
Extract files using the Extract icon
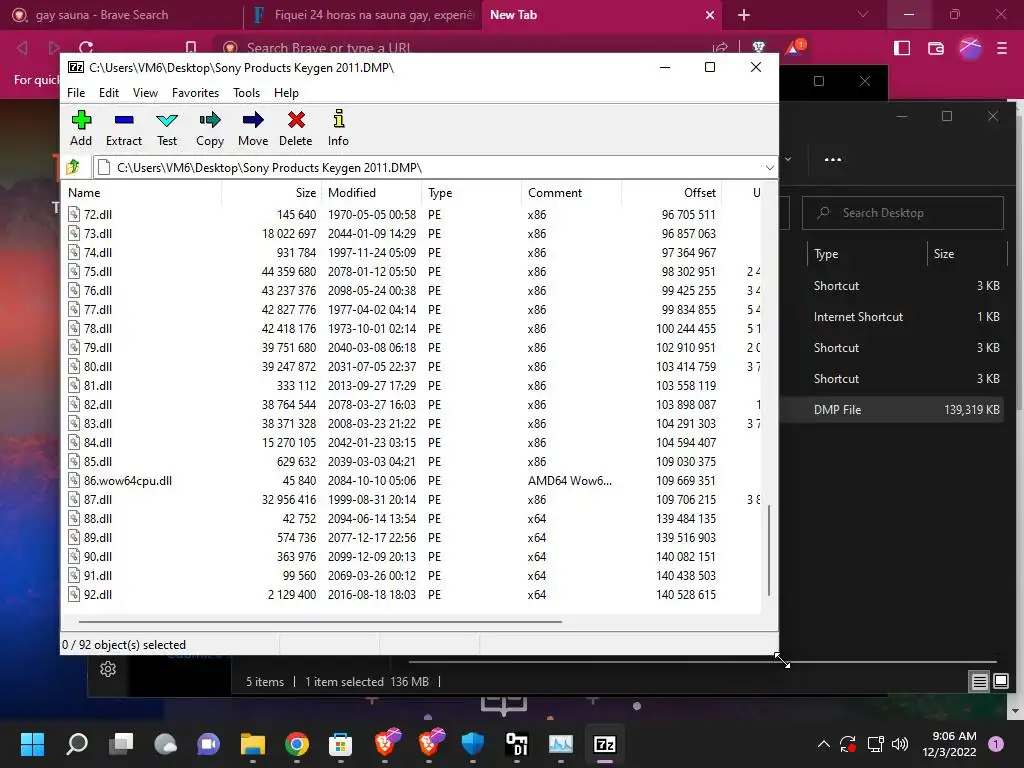(123, 128)
